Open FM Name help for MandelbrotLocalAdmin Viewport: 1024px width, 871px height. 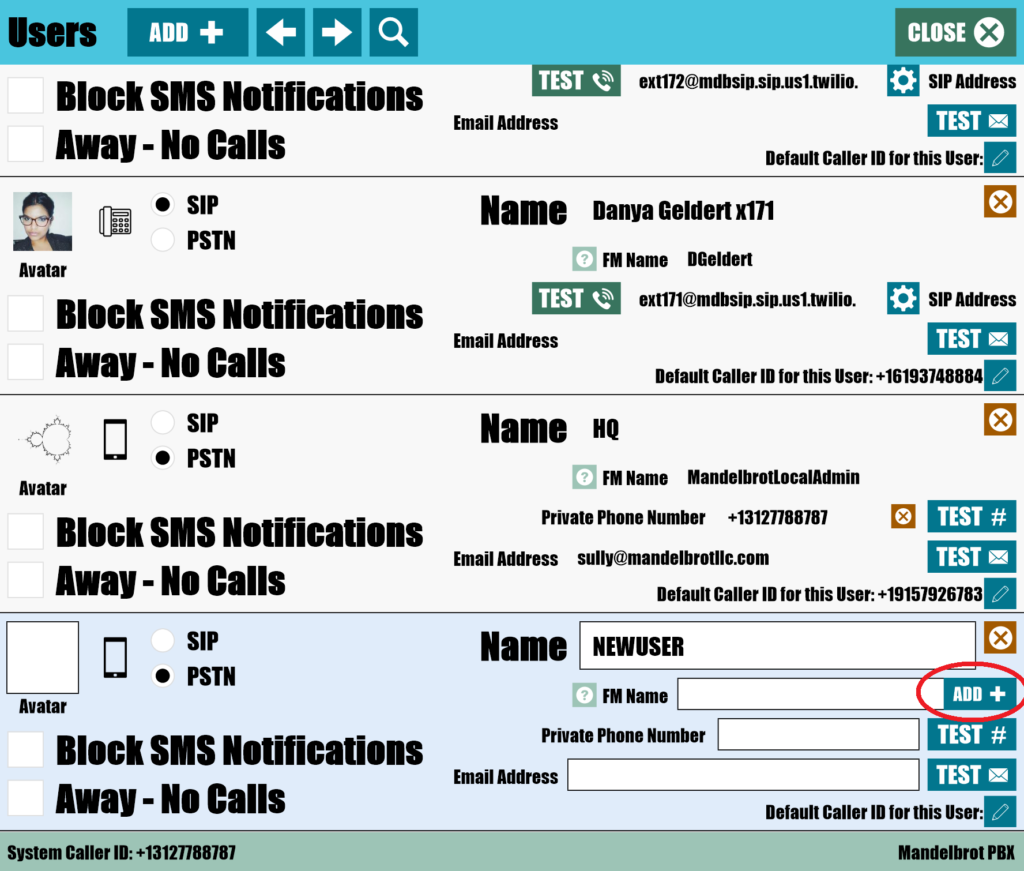(x=584, y=477)
